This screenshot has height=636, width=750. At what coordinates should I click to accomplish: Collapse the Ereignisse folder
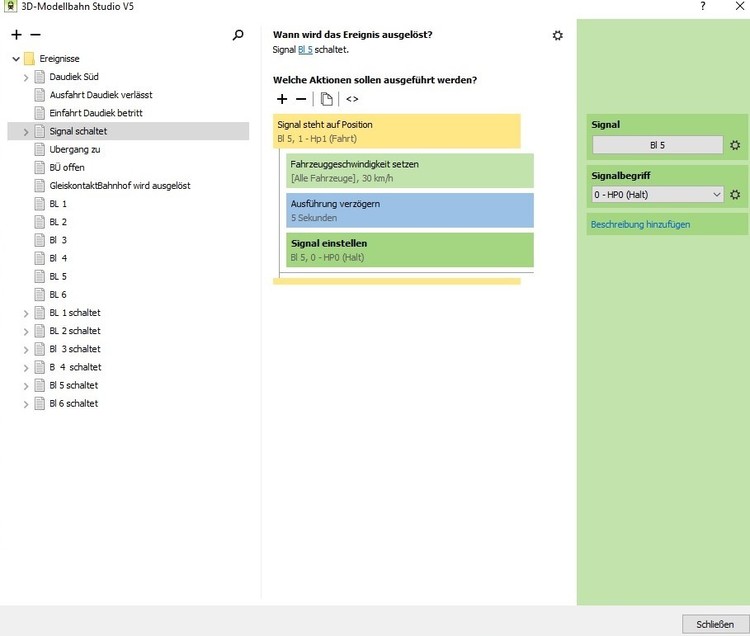tap(16, 59)
